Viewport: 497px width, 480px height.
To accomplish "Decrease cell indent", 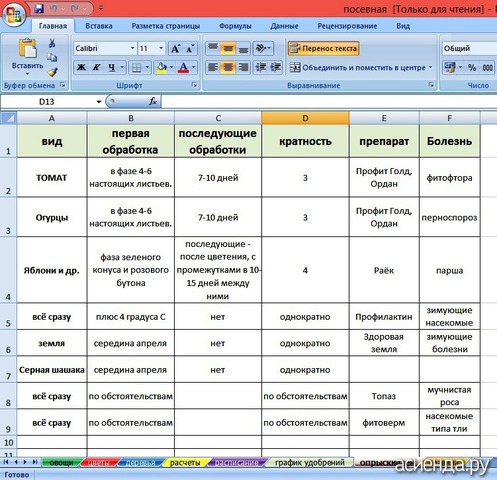I will point(261,68).
